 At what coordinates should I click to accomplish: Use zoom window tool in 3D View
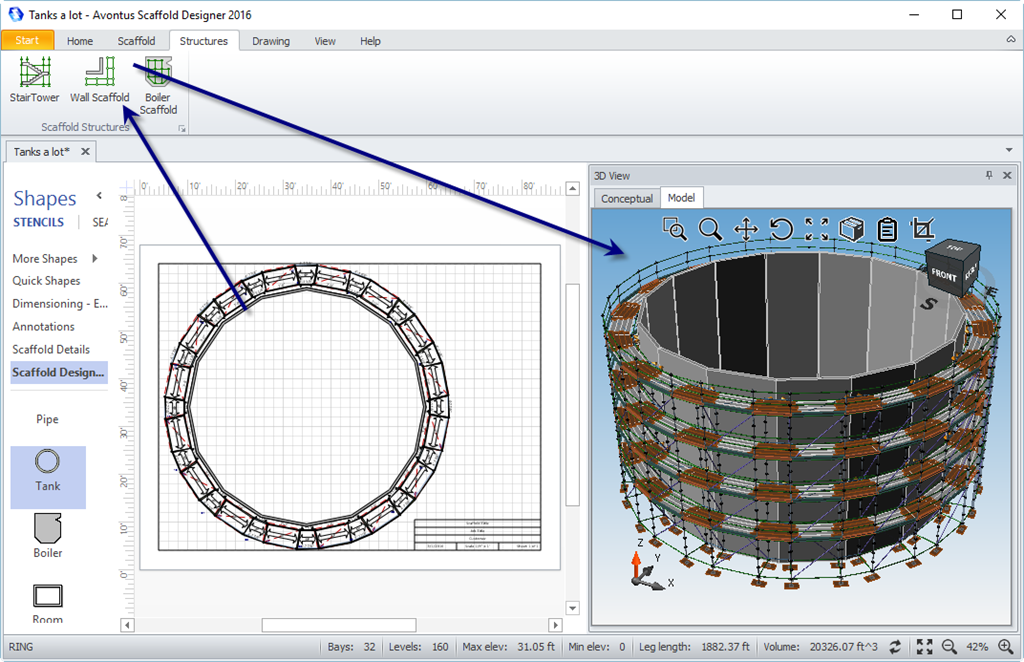(x=675, y=229)
